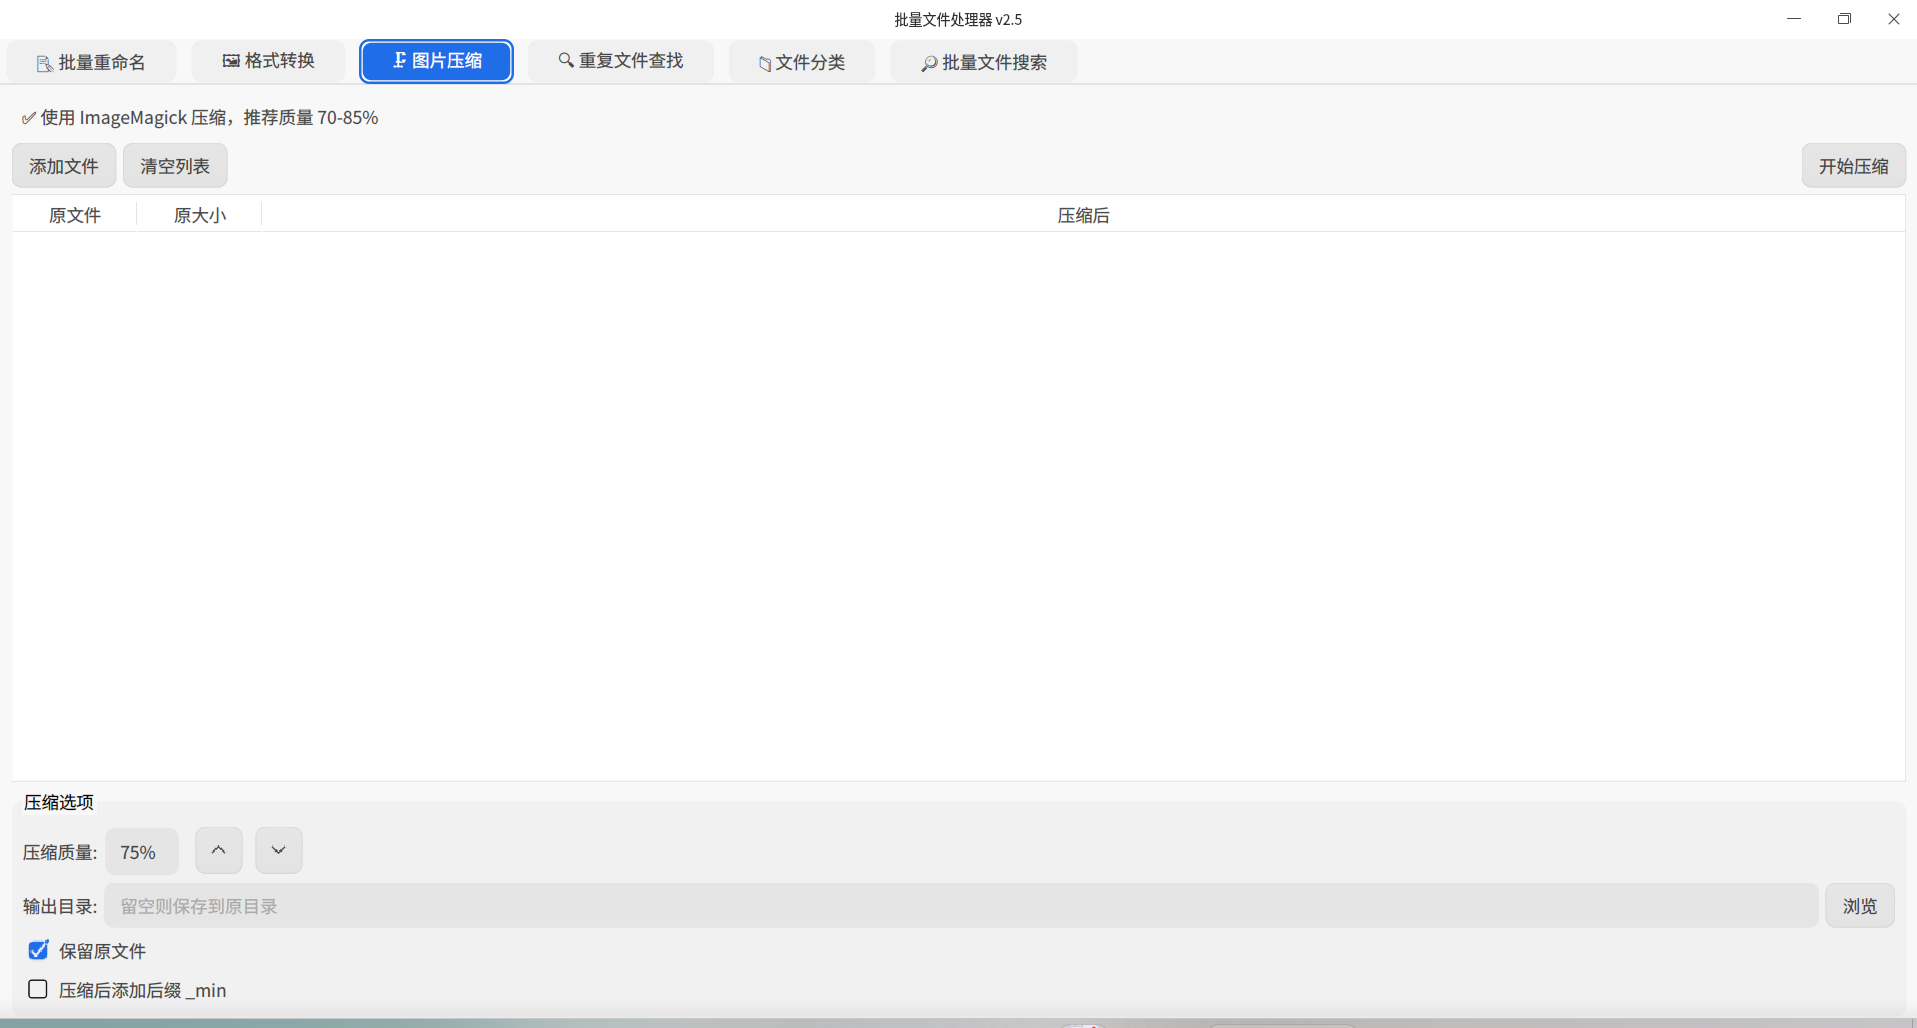The image size is (1917, 1028).
Task: Go to the 重复文件查找 tab
Action: pos(620,61)
